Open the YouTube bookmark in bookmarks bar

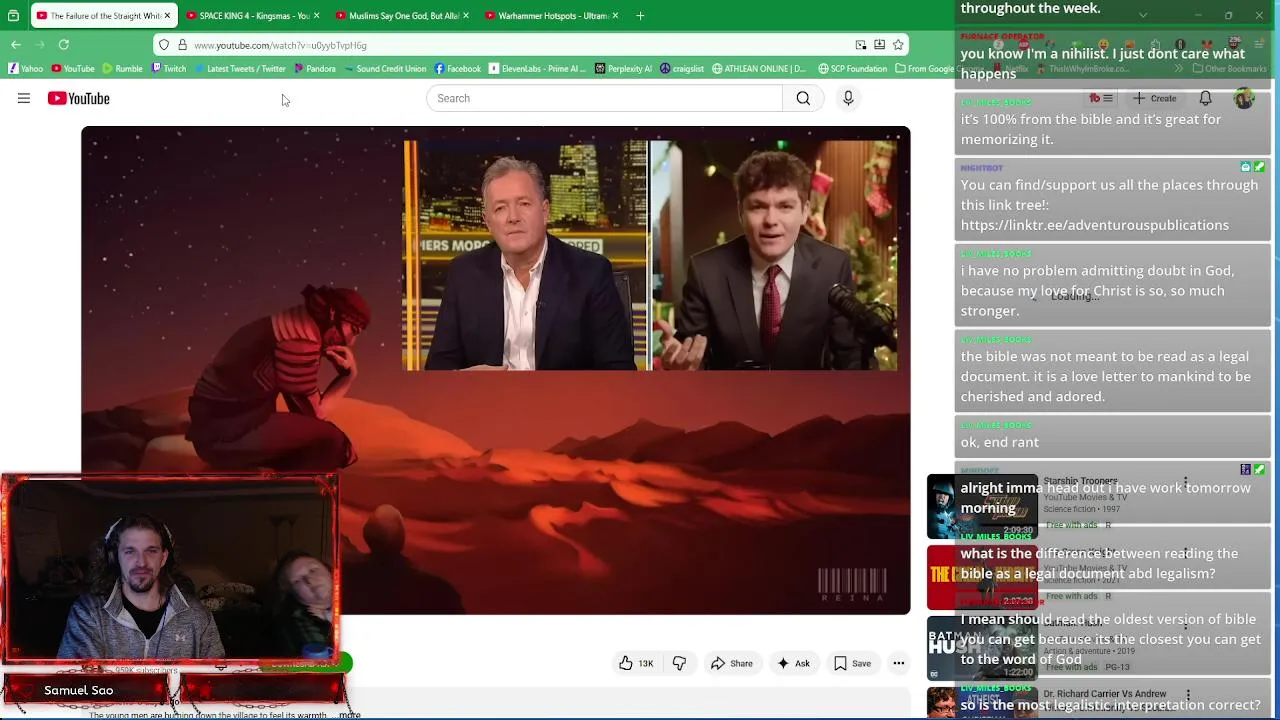[73, 69]
